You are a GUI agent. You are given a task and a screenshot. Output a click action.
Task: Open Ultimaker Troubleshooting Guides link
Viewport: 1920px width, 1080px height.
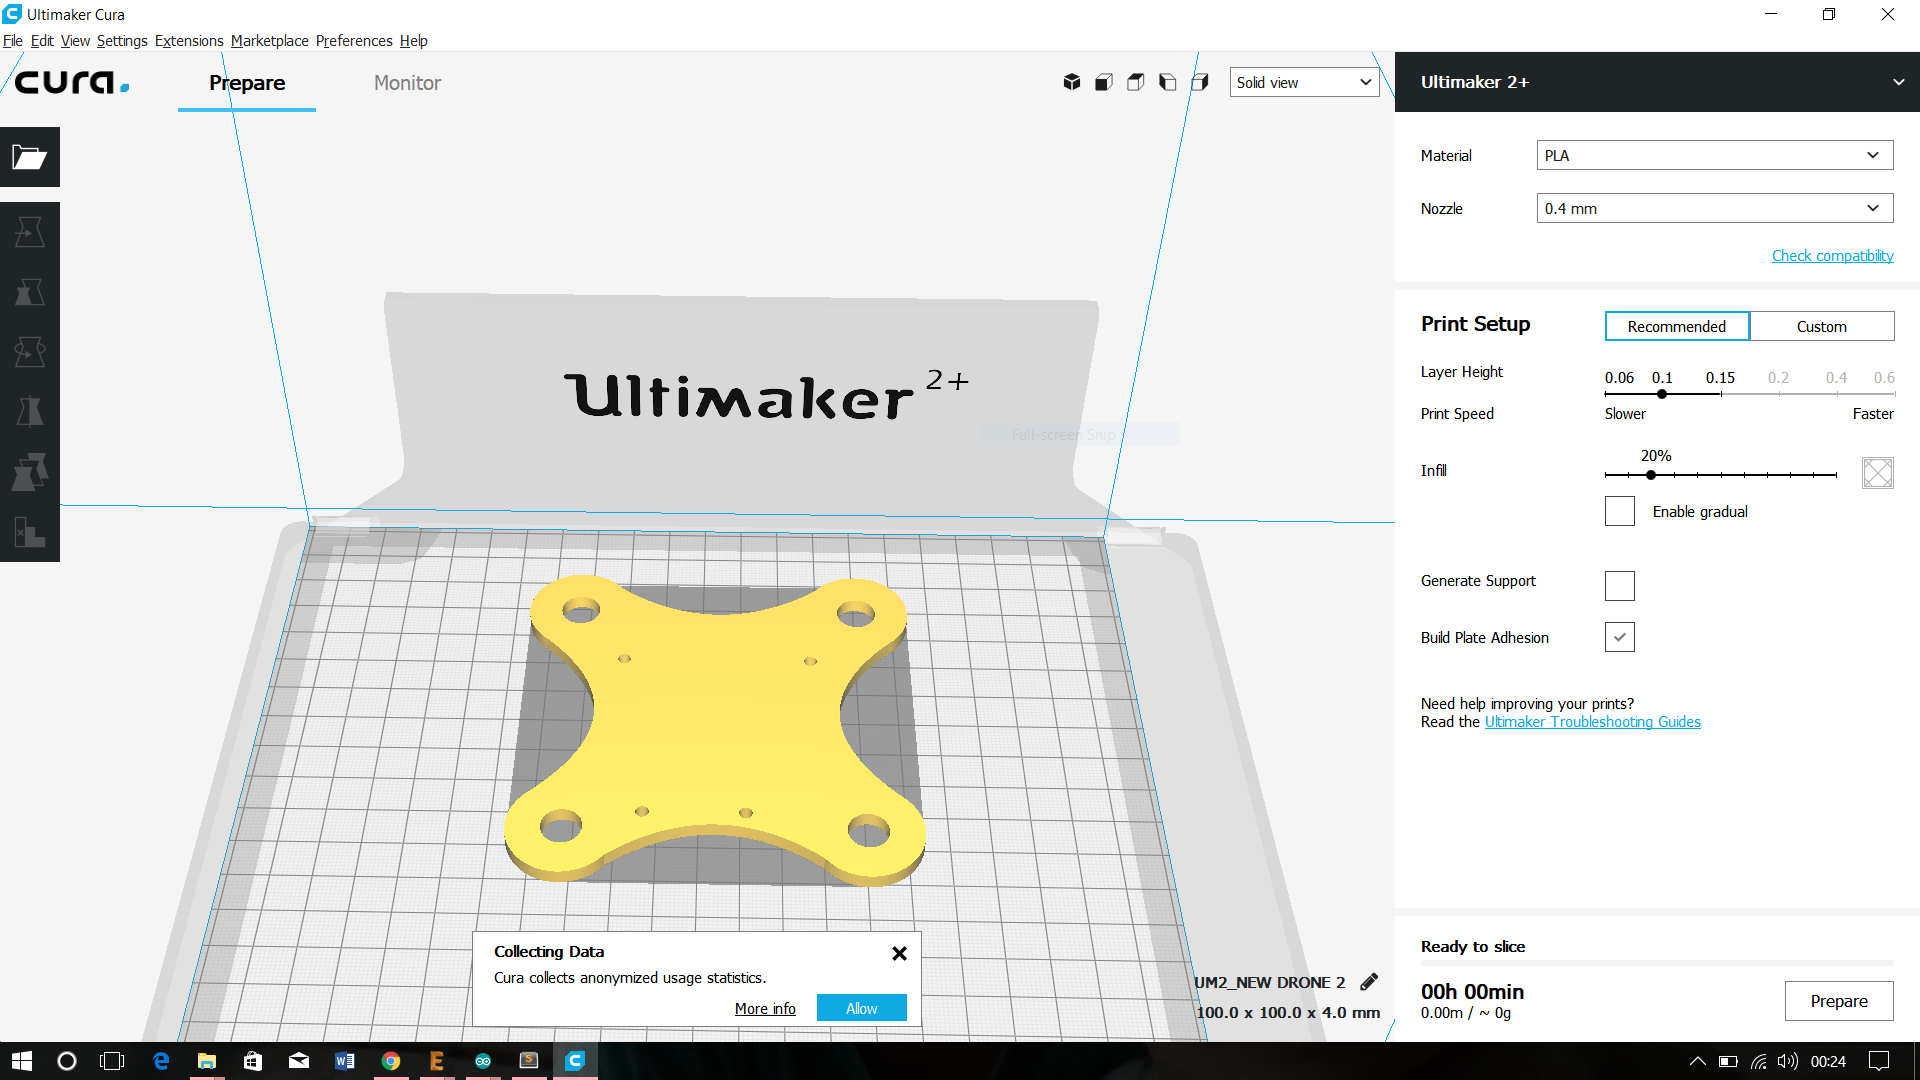[x=1592, y=722]
